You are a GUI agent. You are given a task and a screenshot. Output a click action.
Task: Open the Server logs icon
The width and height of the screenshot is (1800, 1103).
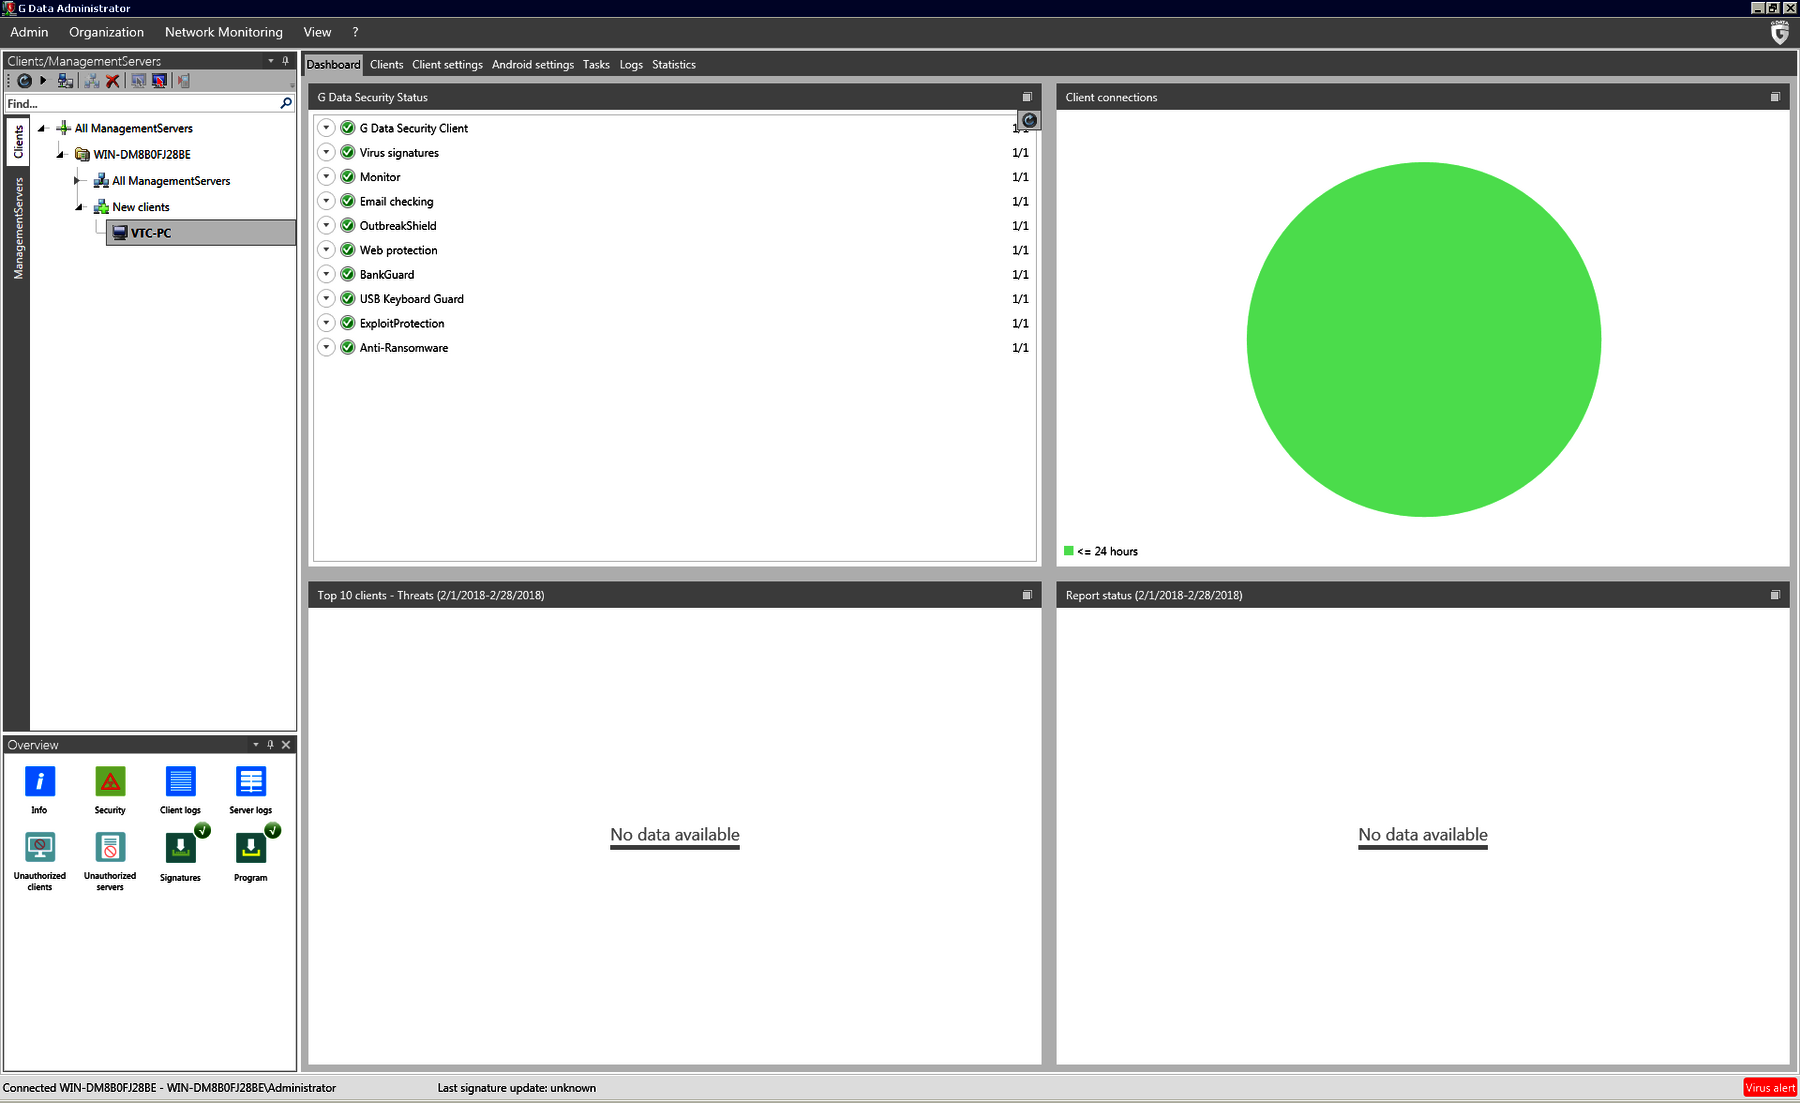(250, 783)
